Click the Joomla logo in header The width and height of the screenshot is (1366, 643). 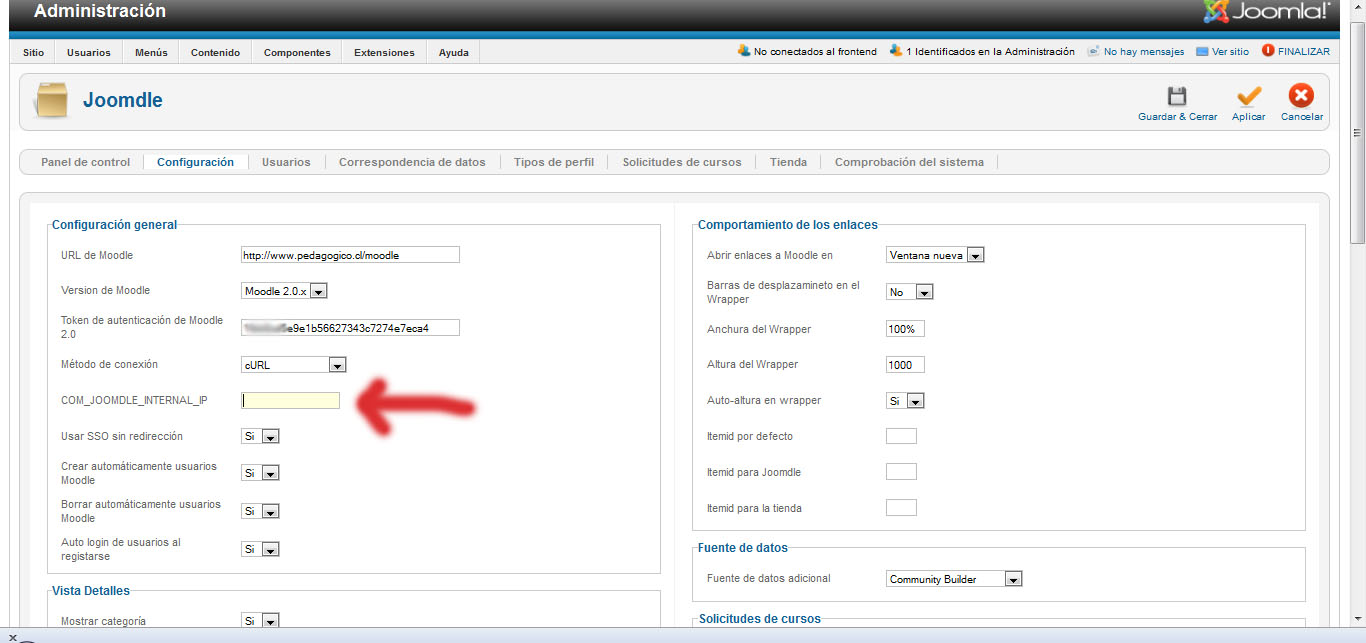click(1266, 12)
